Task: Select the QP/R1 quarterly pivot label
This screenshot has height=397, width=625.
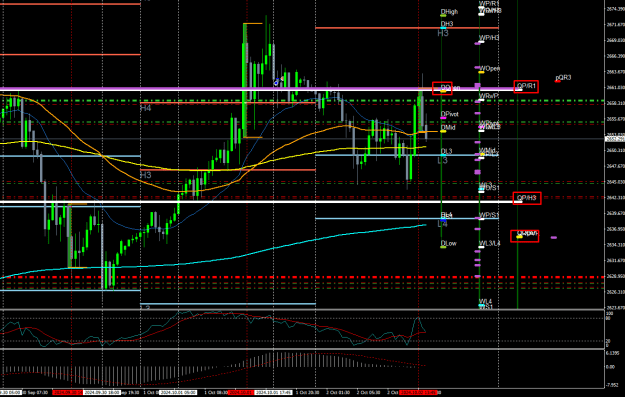Action: (526, 86)
